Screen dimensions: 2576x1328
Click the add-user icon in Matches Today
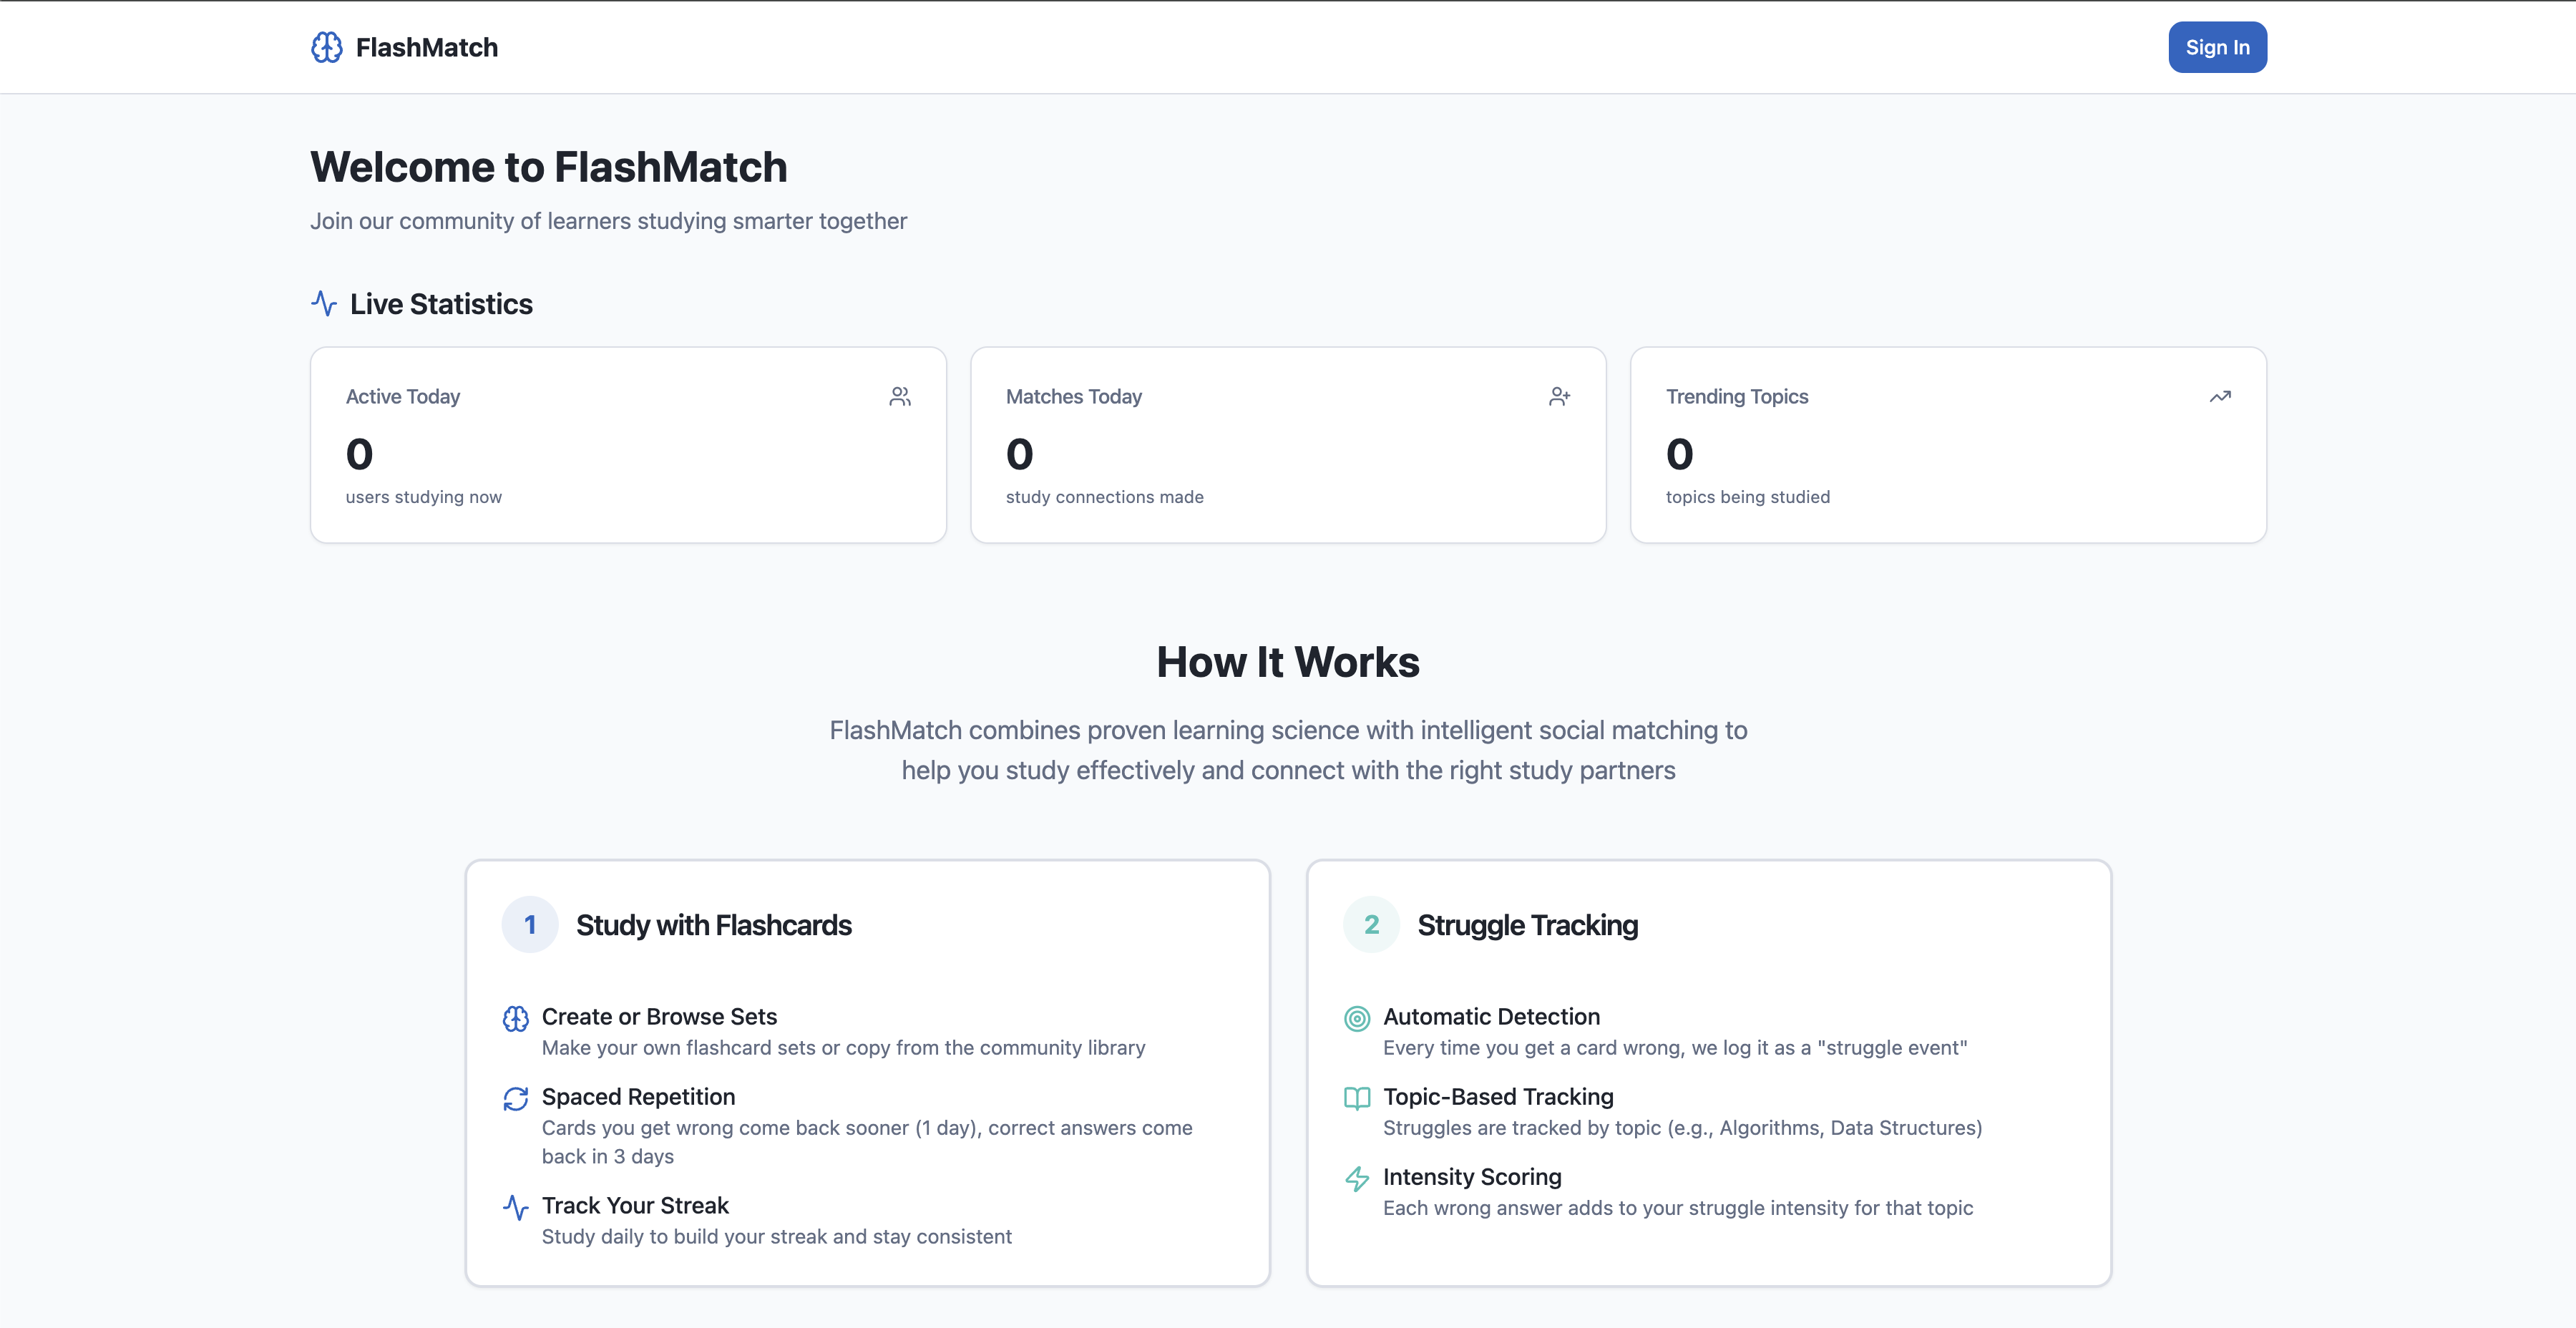[1559, 397]
